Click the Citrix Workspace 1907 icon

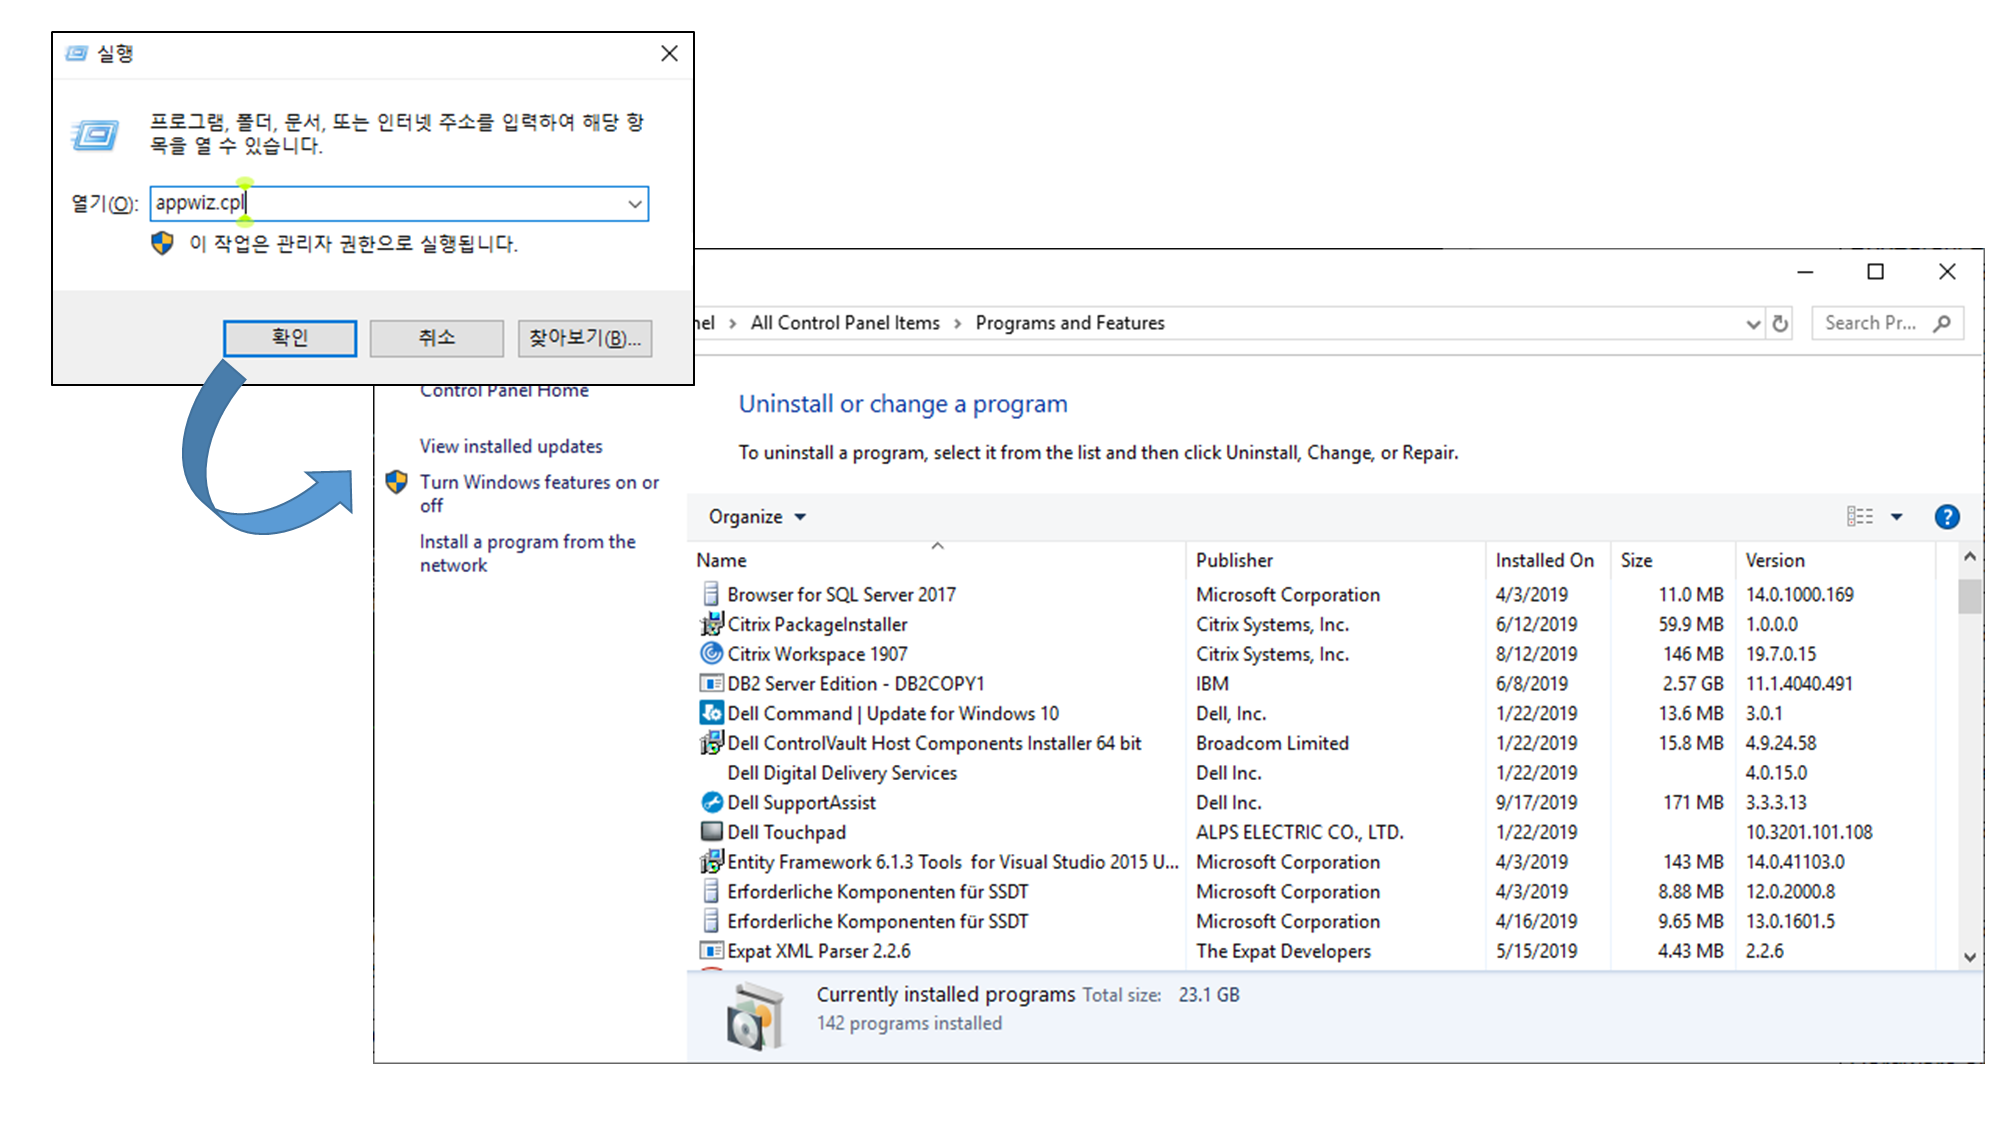(x=711, y=654)
